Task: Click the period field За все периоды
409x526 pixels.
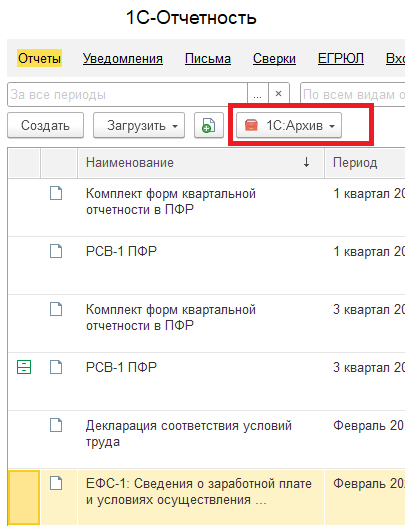Action: (127, 95)
